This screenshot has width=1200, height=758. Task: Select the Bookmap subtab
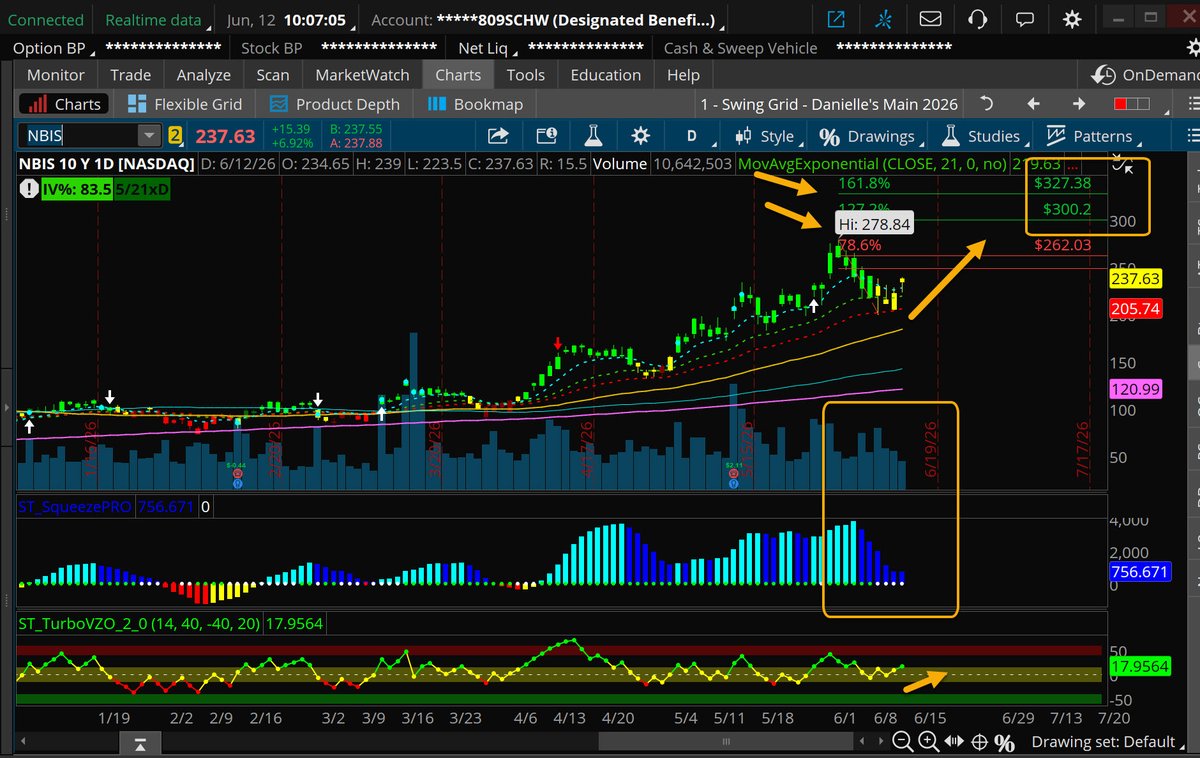[476, 104]
